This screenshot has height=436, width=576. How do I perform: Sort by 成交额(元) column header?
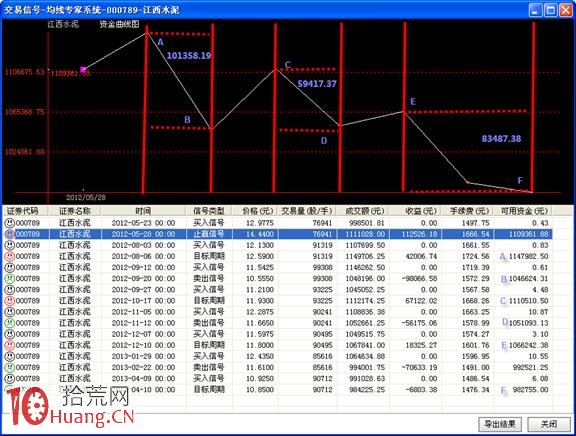point(363,211)
